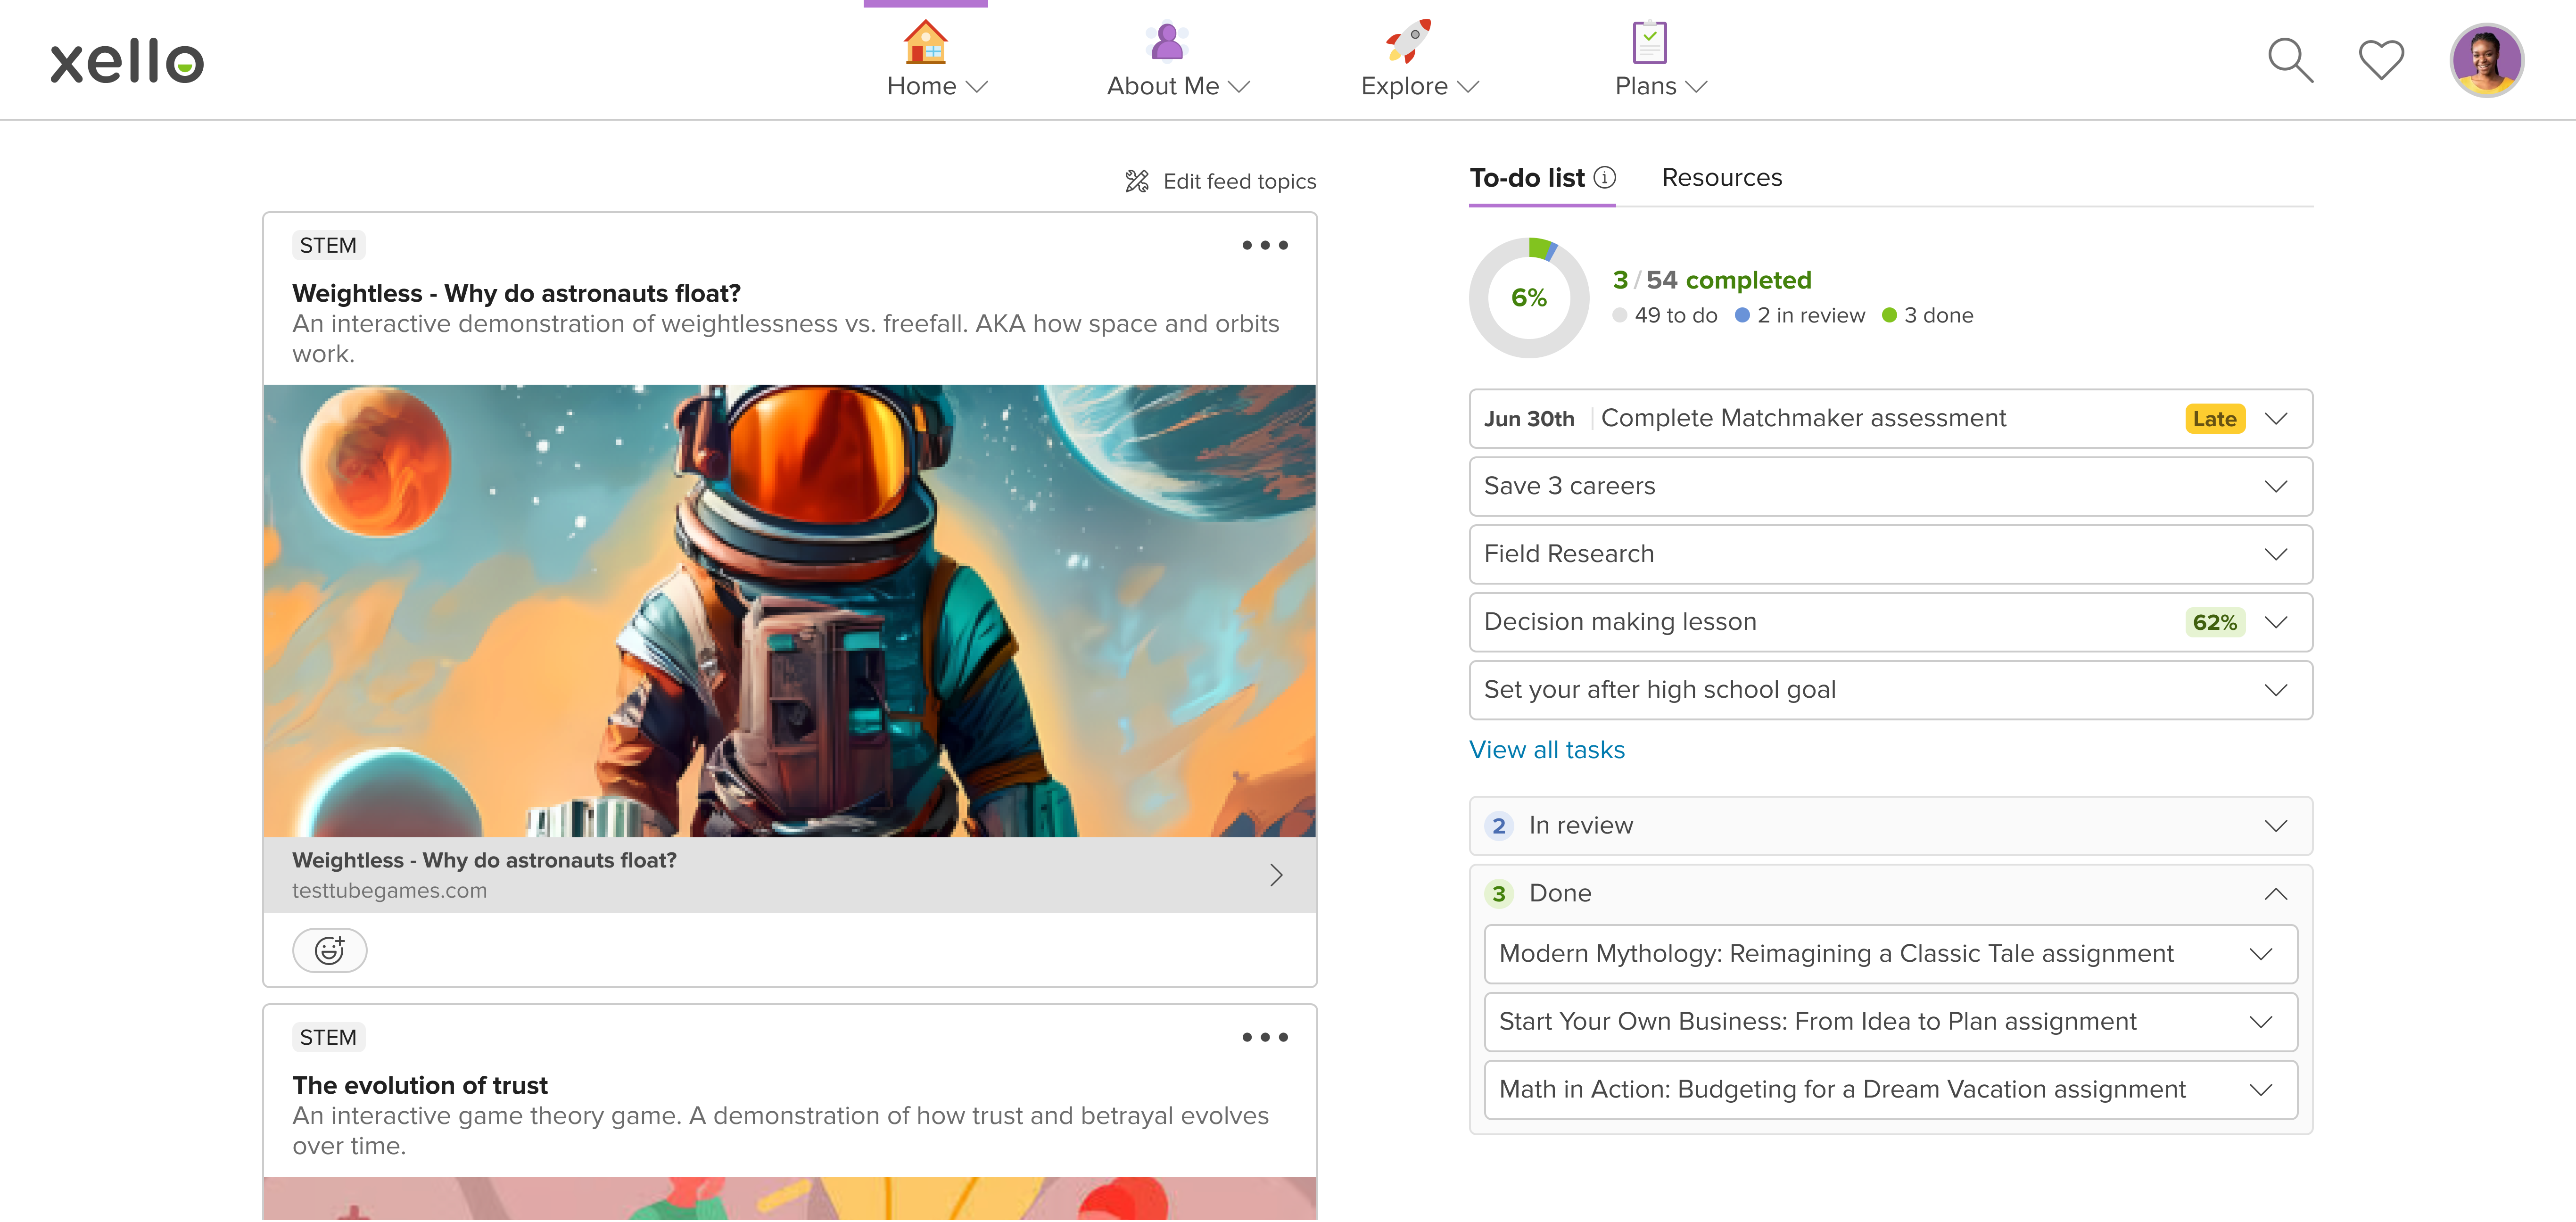Click '49 to do' legend item
Viewport: 2576px width, 1222px height.
point(1665,316)
